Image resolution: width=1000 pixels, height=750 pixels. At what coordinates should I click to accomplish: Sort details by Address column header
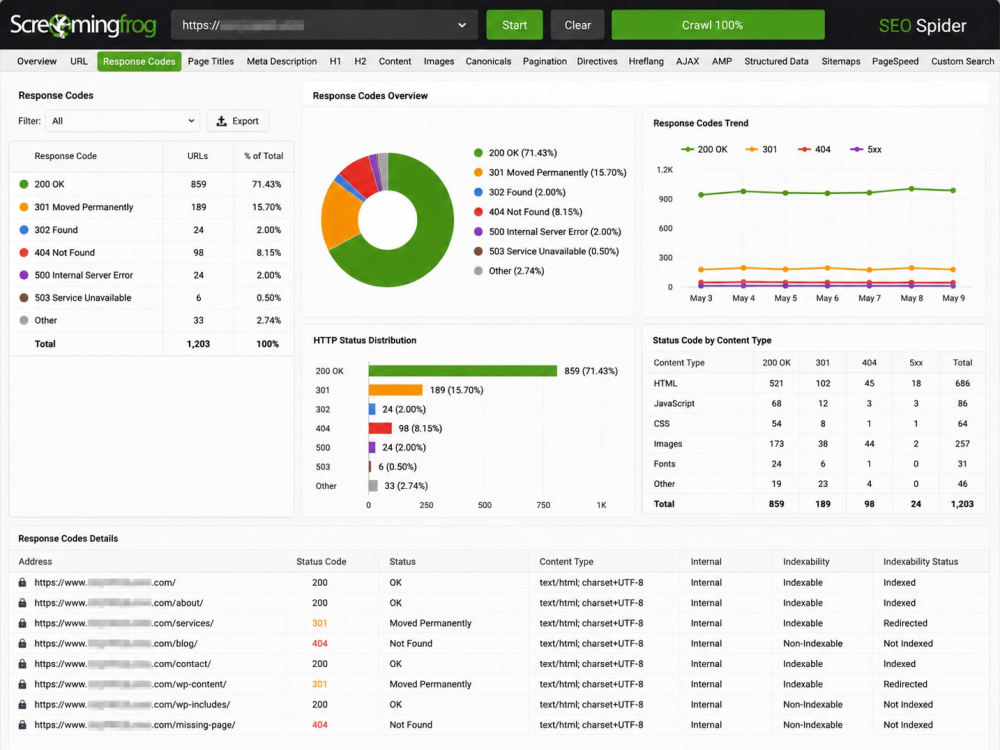pos(35,562)
